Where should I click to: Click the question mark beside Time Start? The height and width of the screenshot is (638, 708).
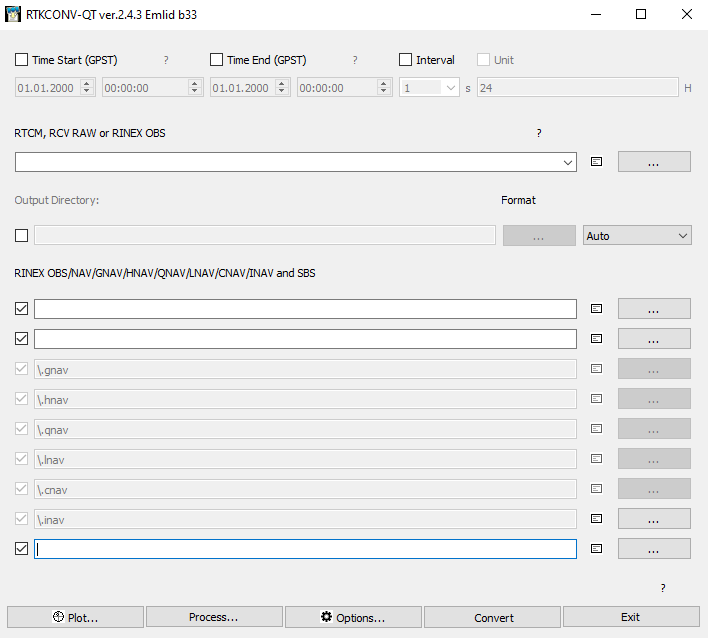pos(166,60)
